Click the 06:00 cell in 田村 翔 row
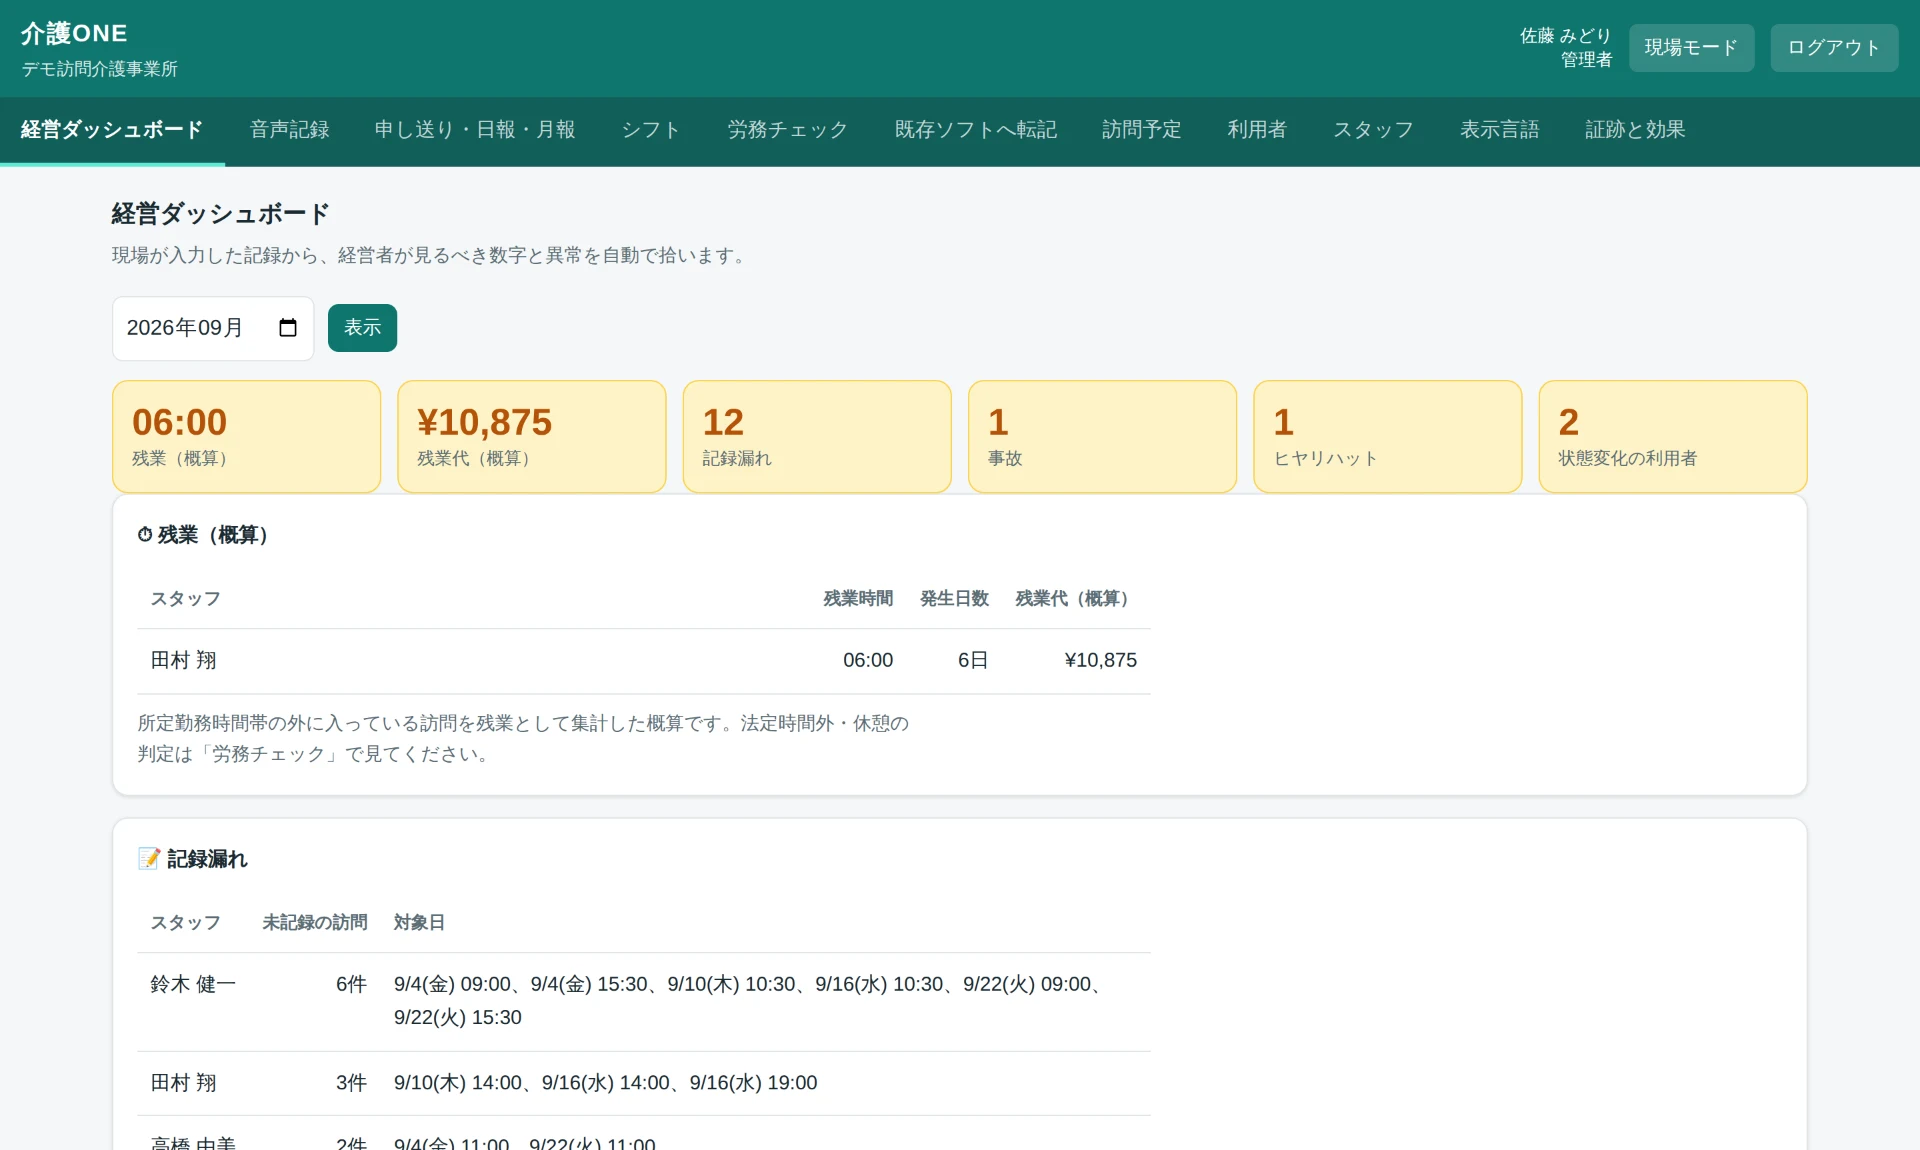 tap(868, 661)
